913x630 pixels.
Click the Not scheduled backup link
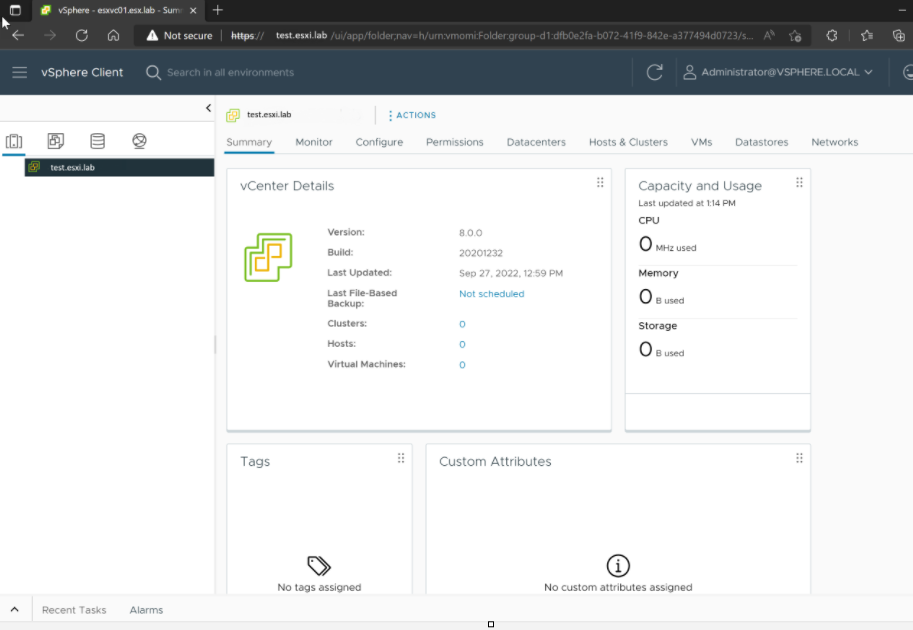(x=491, y=294)
